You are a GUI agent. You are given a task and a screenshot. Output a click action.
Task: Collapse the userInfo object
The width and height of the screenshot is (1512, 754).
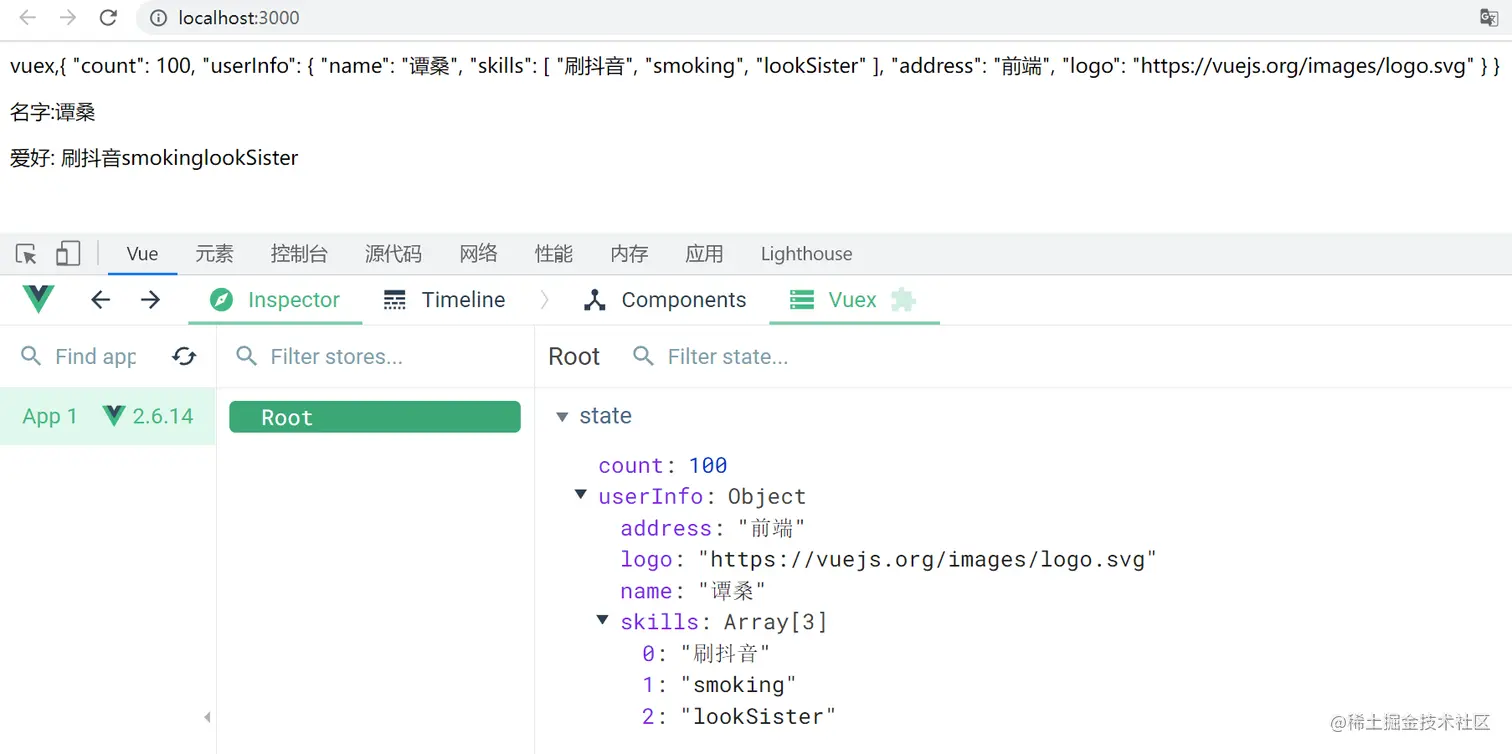(580, 495)
